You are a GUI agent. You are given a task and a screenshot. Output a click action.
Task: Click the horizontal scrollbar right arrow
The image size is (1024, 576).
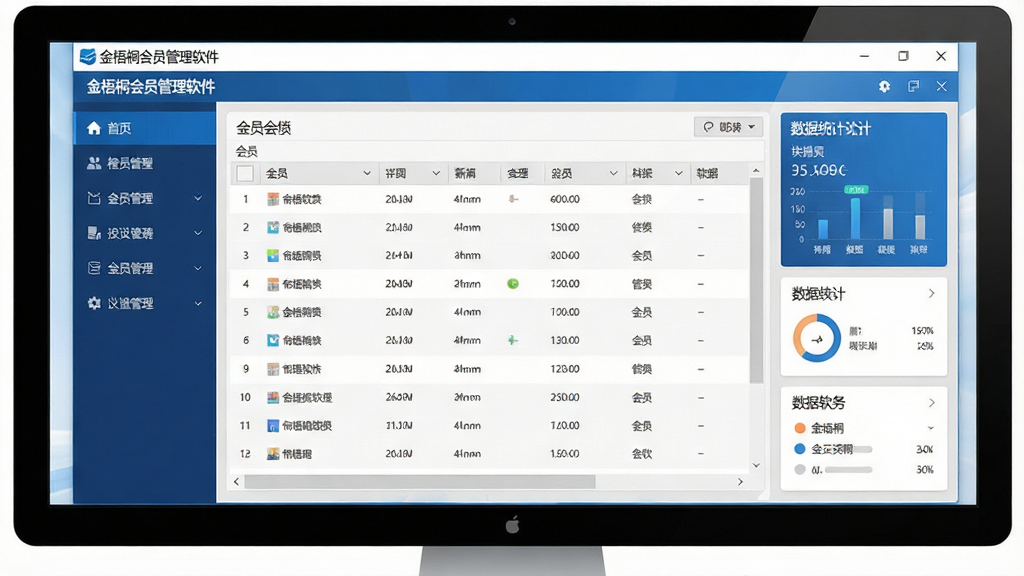[740, 482]
